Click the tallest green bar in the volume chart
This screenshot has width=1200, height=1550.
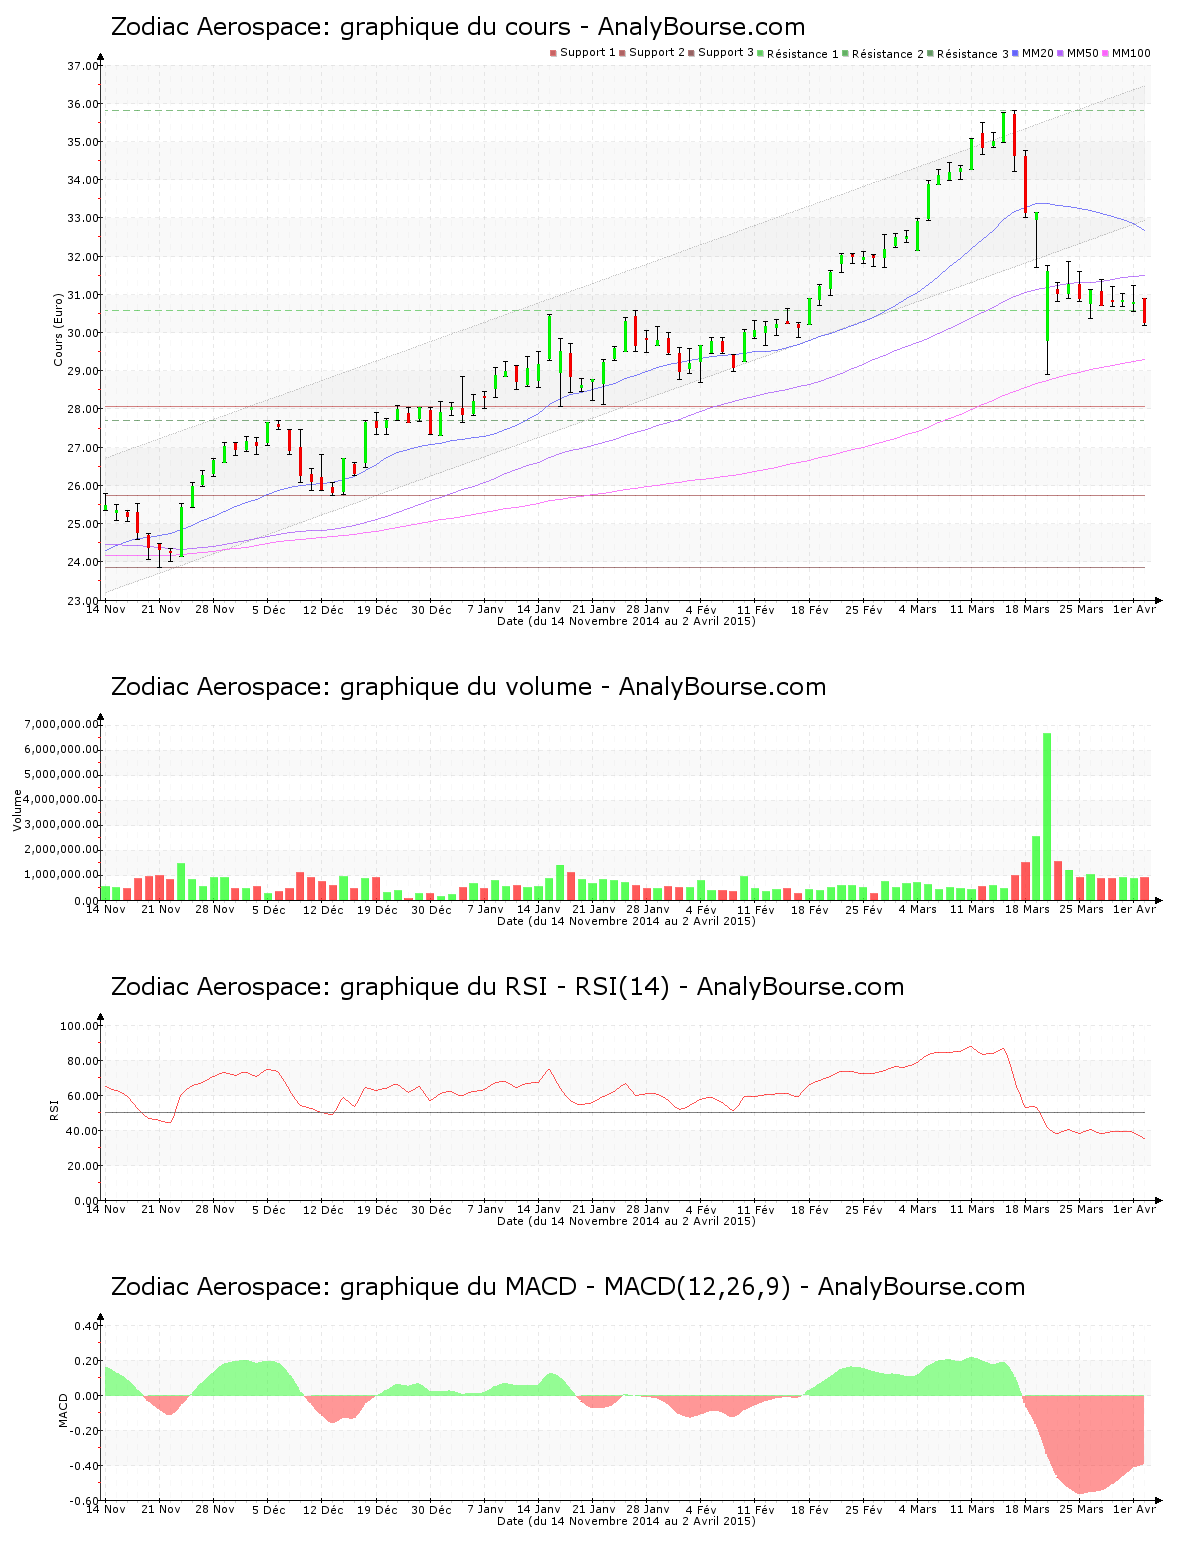[x=1047, y=816]
